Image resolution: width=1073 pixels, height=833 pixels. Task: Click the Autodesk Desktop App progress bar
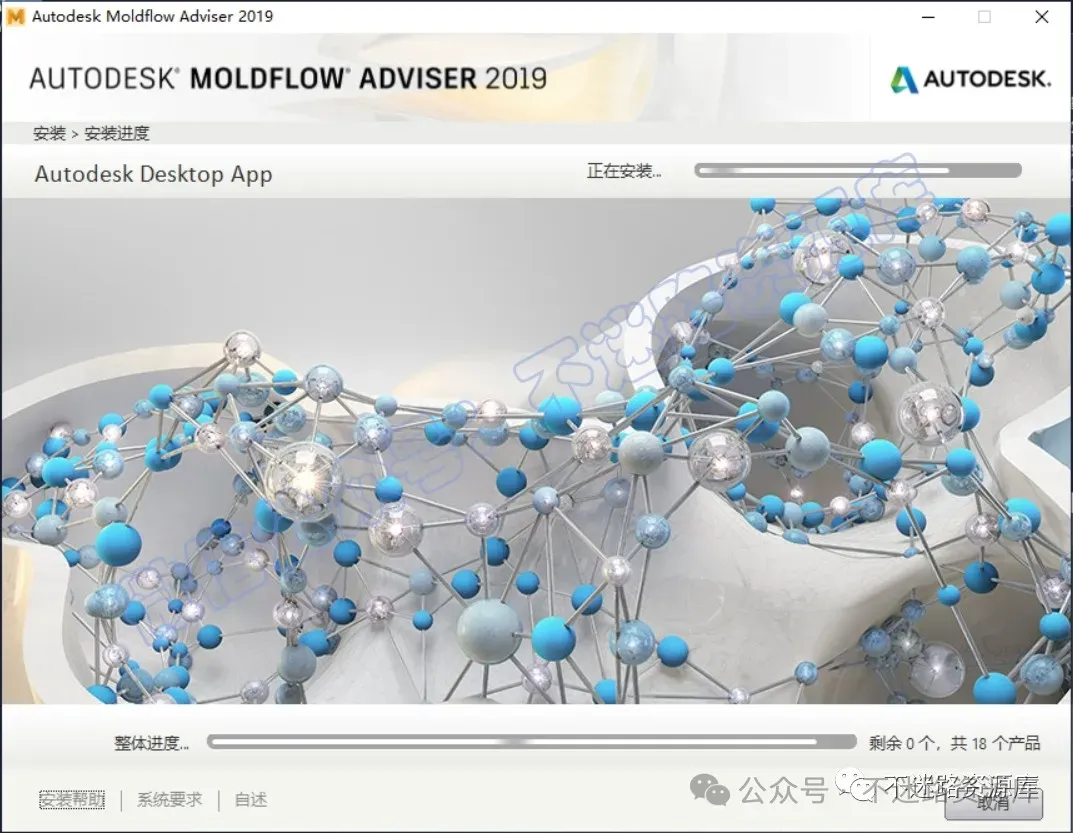pyautogui.click(x=858, y=170)
